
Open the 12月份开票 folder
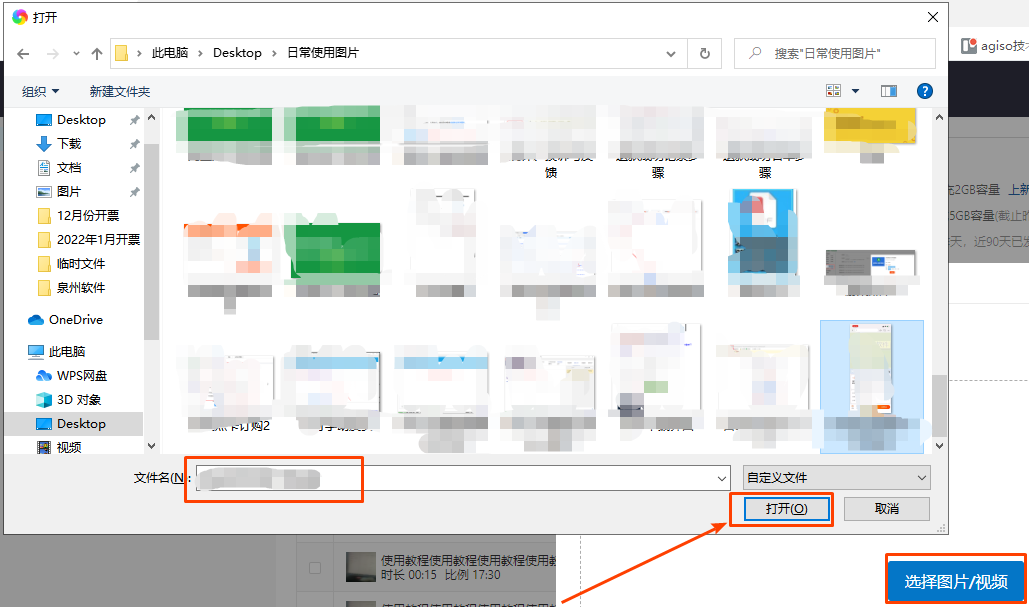(88, 216)
